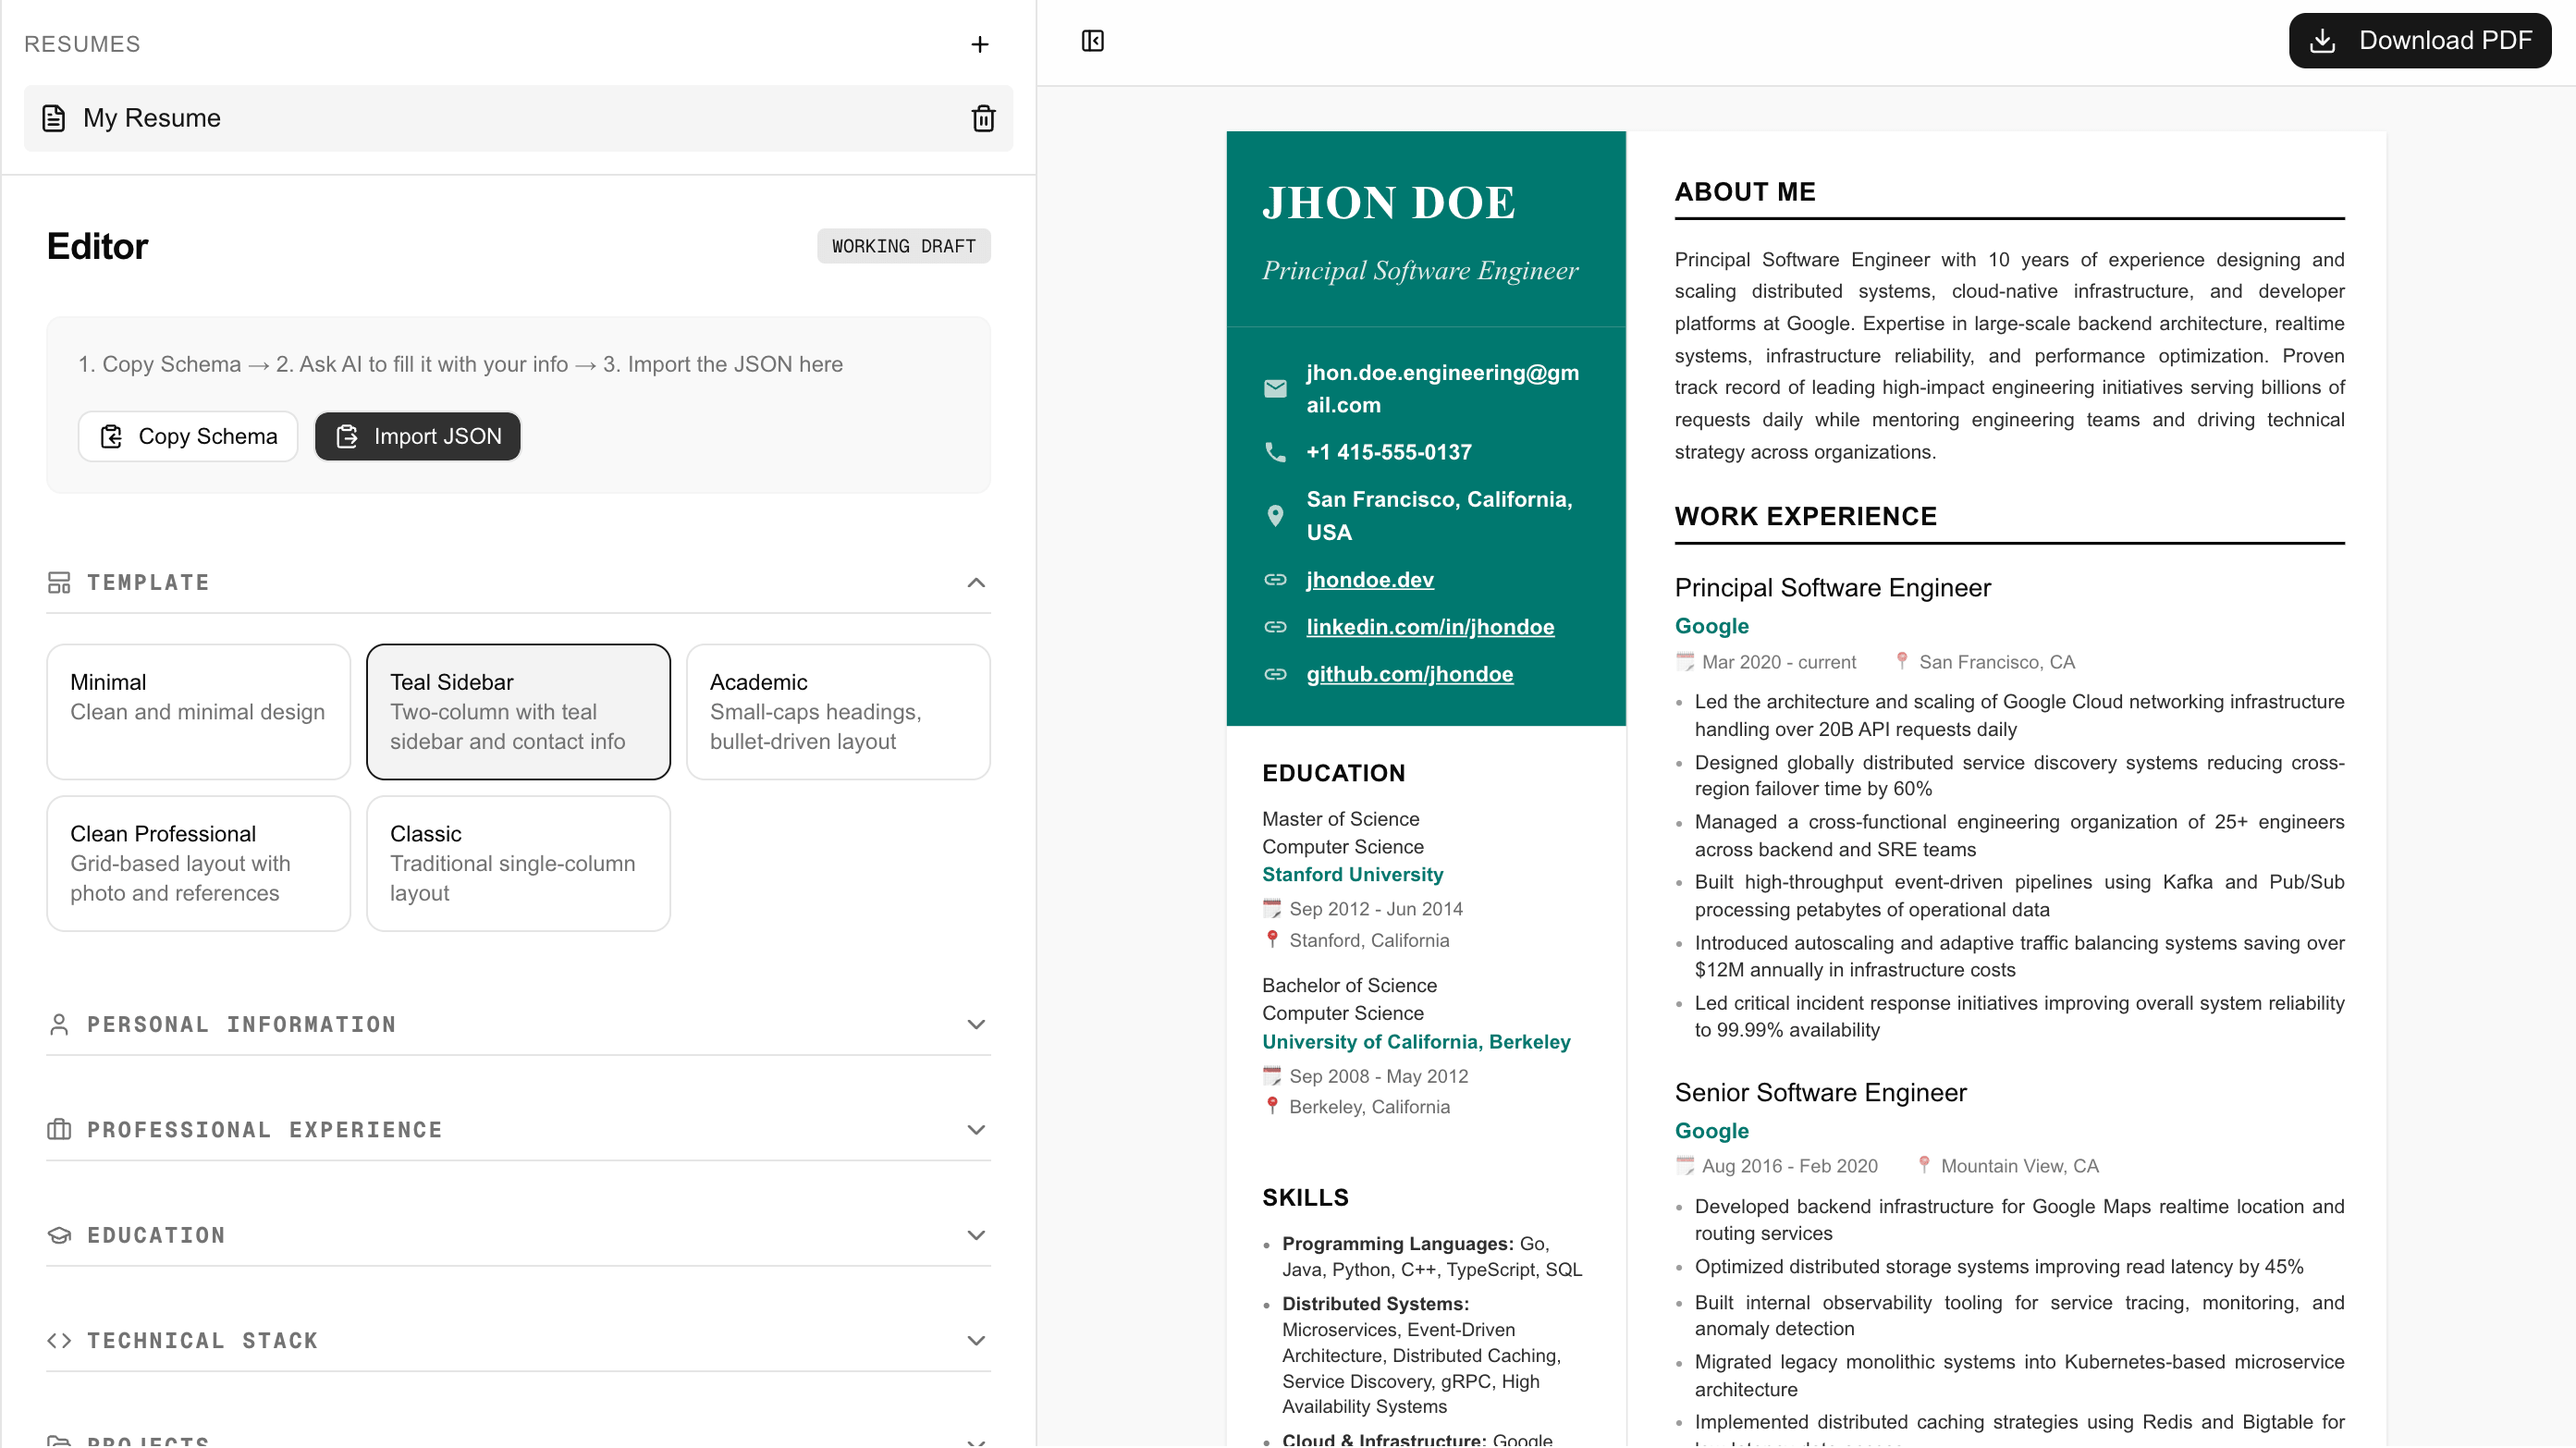The height and width of the screenshot is (1448, 2576).
Task: Click the Technical Stack code brackets icon
Action: click(59, 1341)
